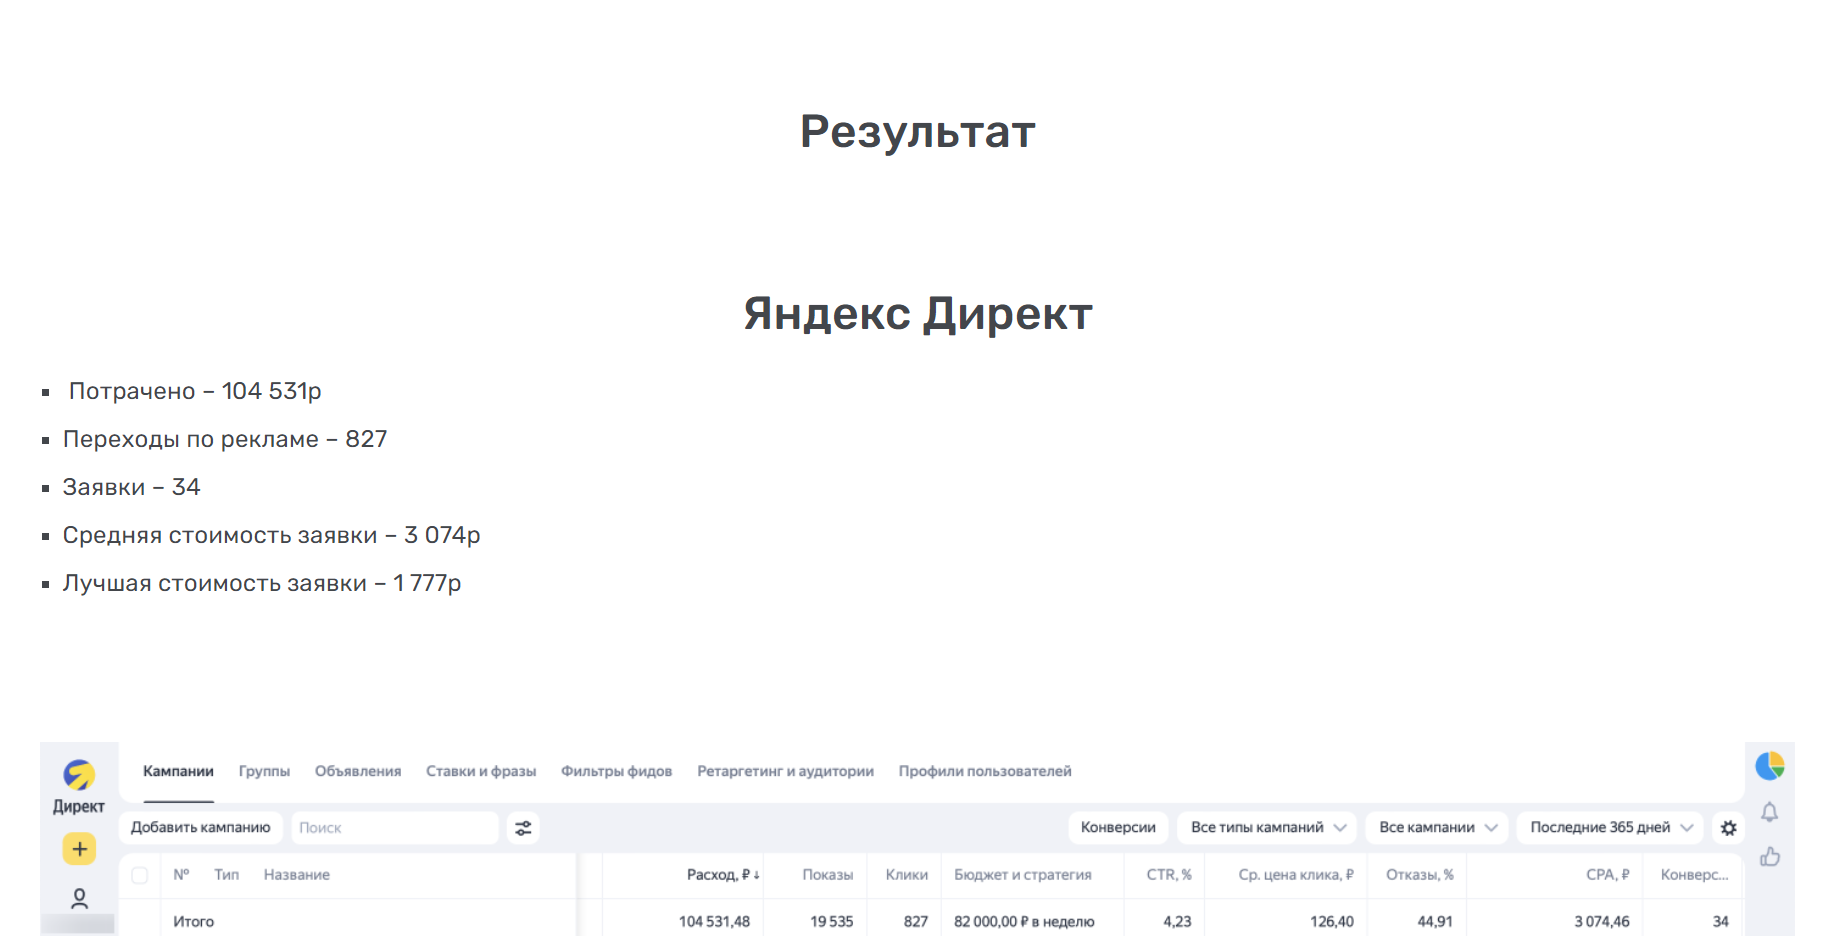1845x936 pixels.
Task: Switch to the 'Группы' tab
Action: click(x=264, y=771)
